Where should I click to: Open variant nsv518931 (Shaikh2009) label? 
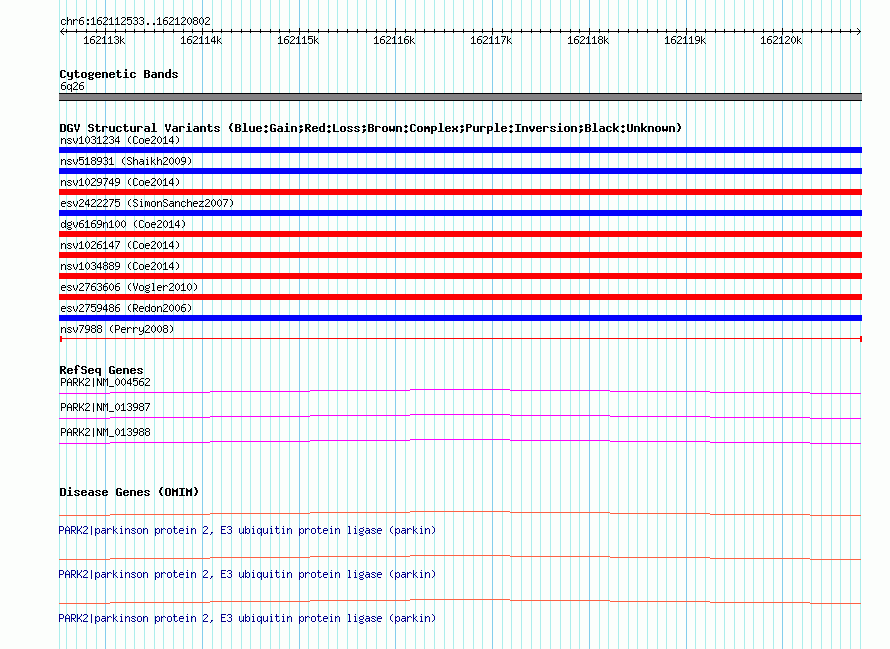coord(126,161)
